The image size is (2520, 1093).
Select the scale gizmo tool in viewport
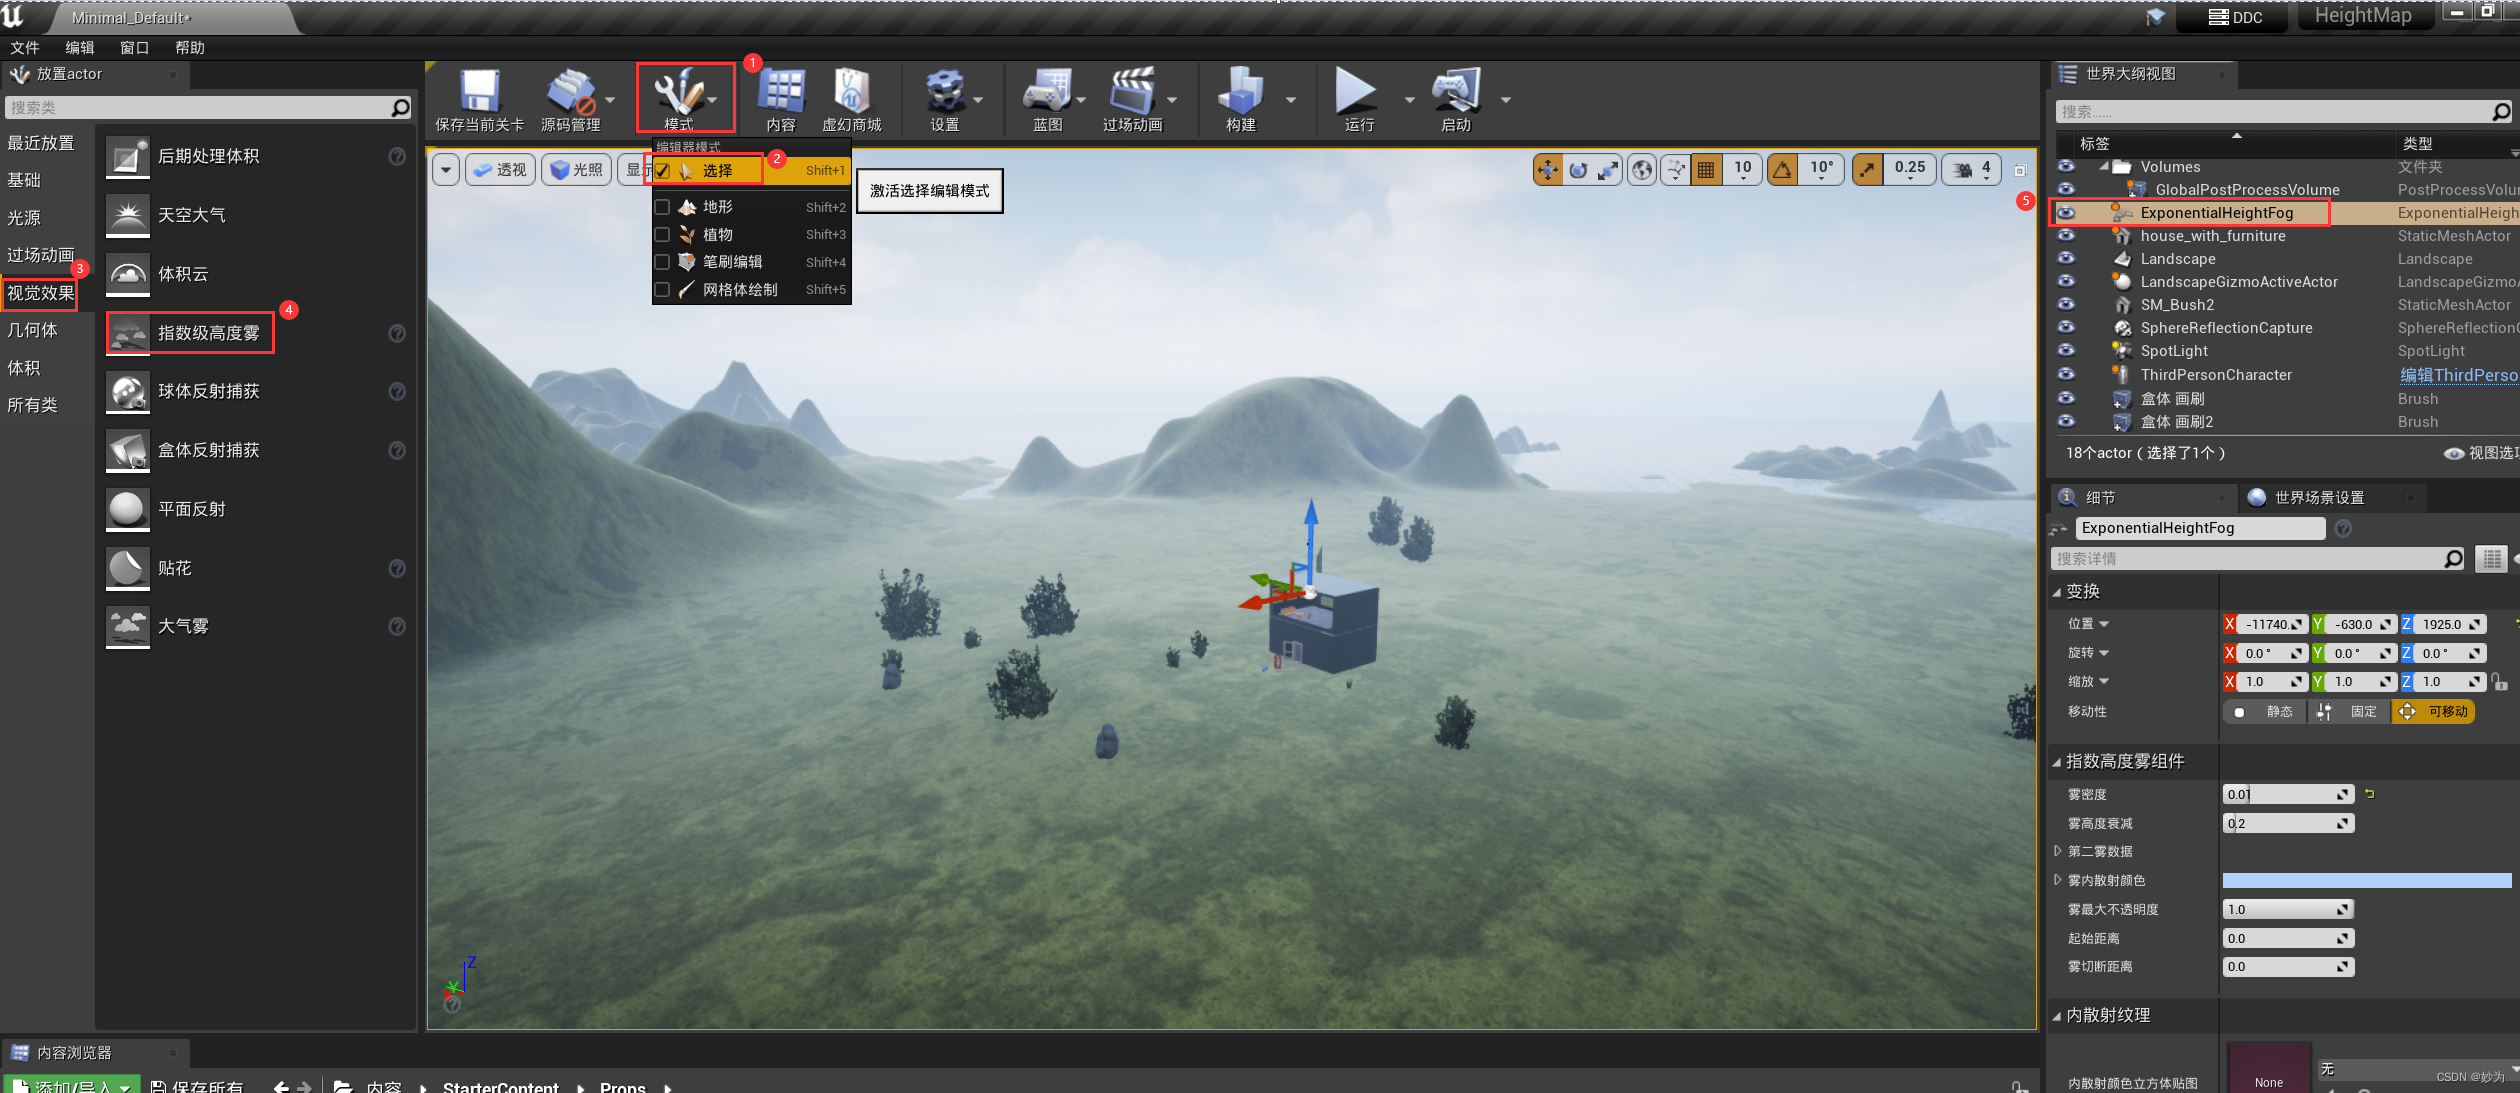[1608, 170]
